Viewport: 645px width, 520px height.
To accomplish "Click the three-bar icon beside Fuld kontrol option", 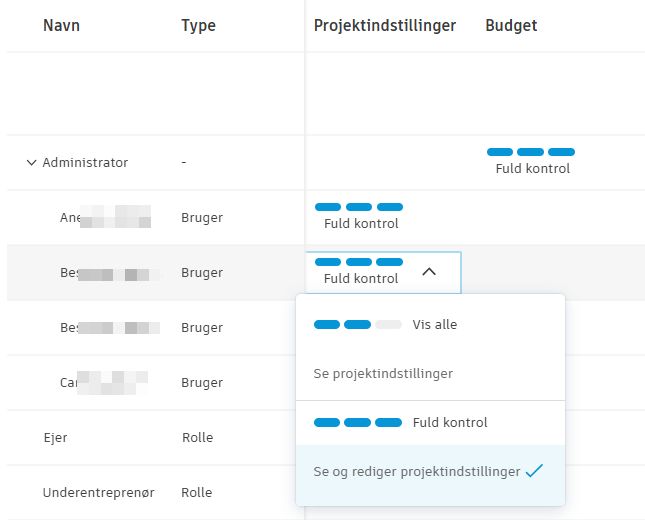I will tap(357, 423).
